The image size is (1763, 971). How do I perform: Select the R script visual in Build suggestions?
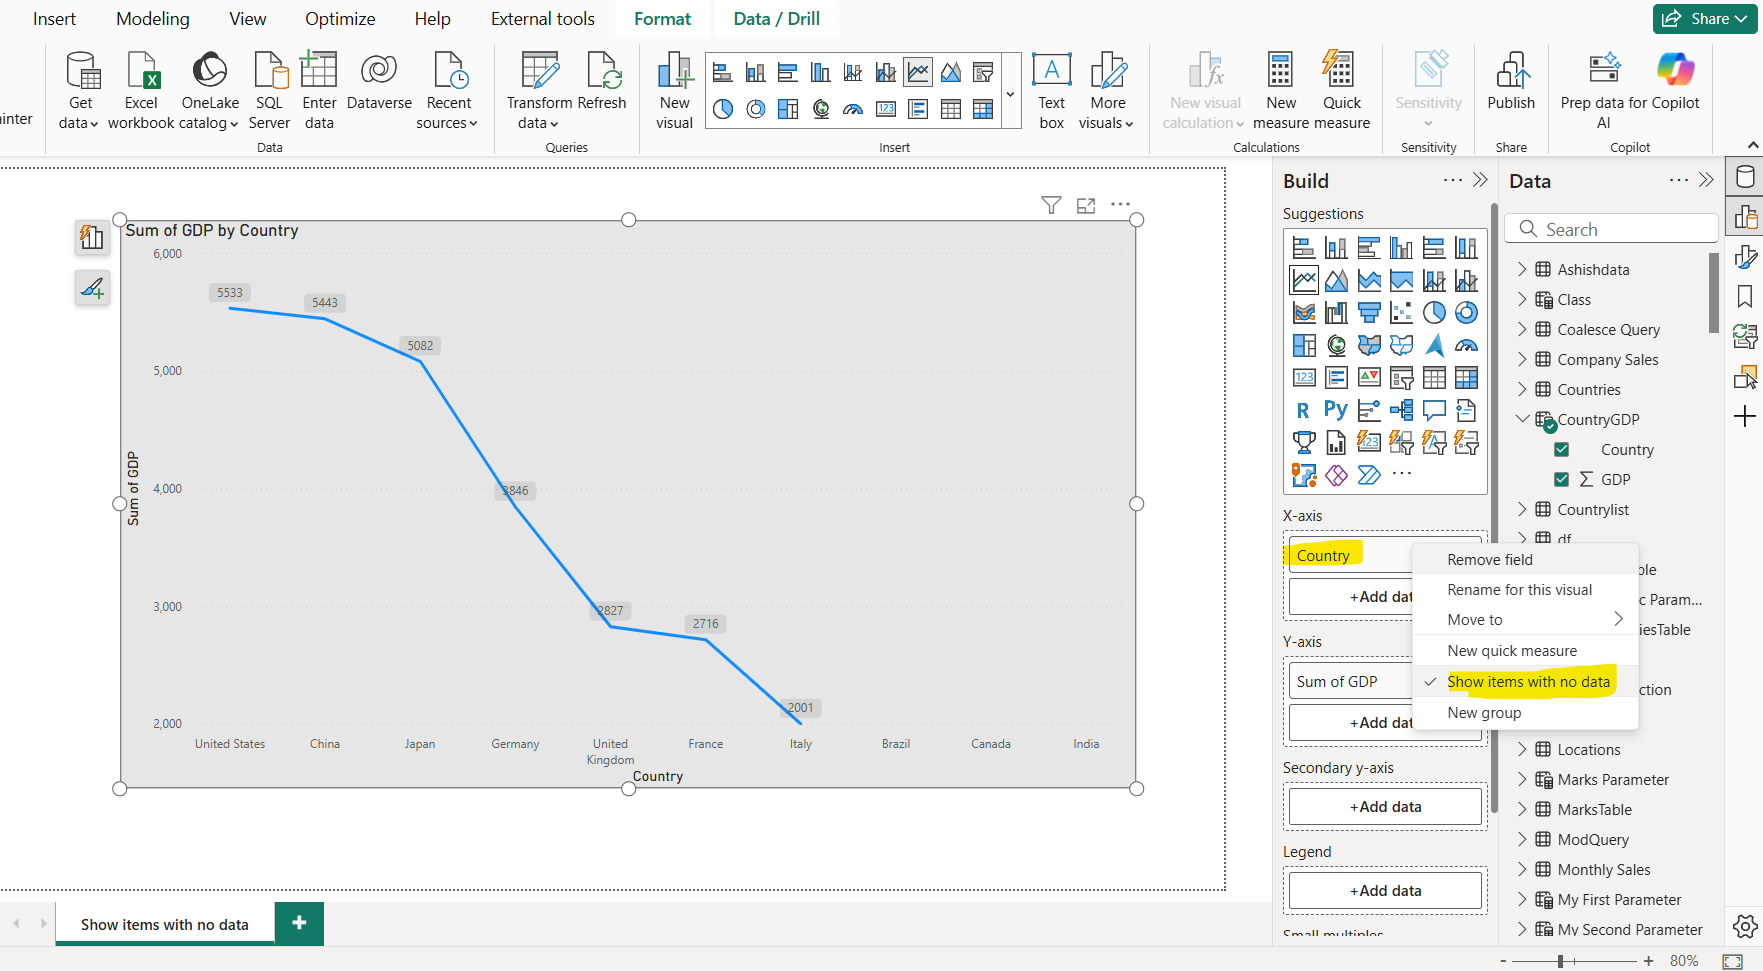[1303, 409]
